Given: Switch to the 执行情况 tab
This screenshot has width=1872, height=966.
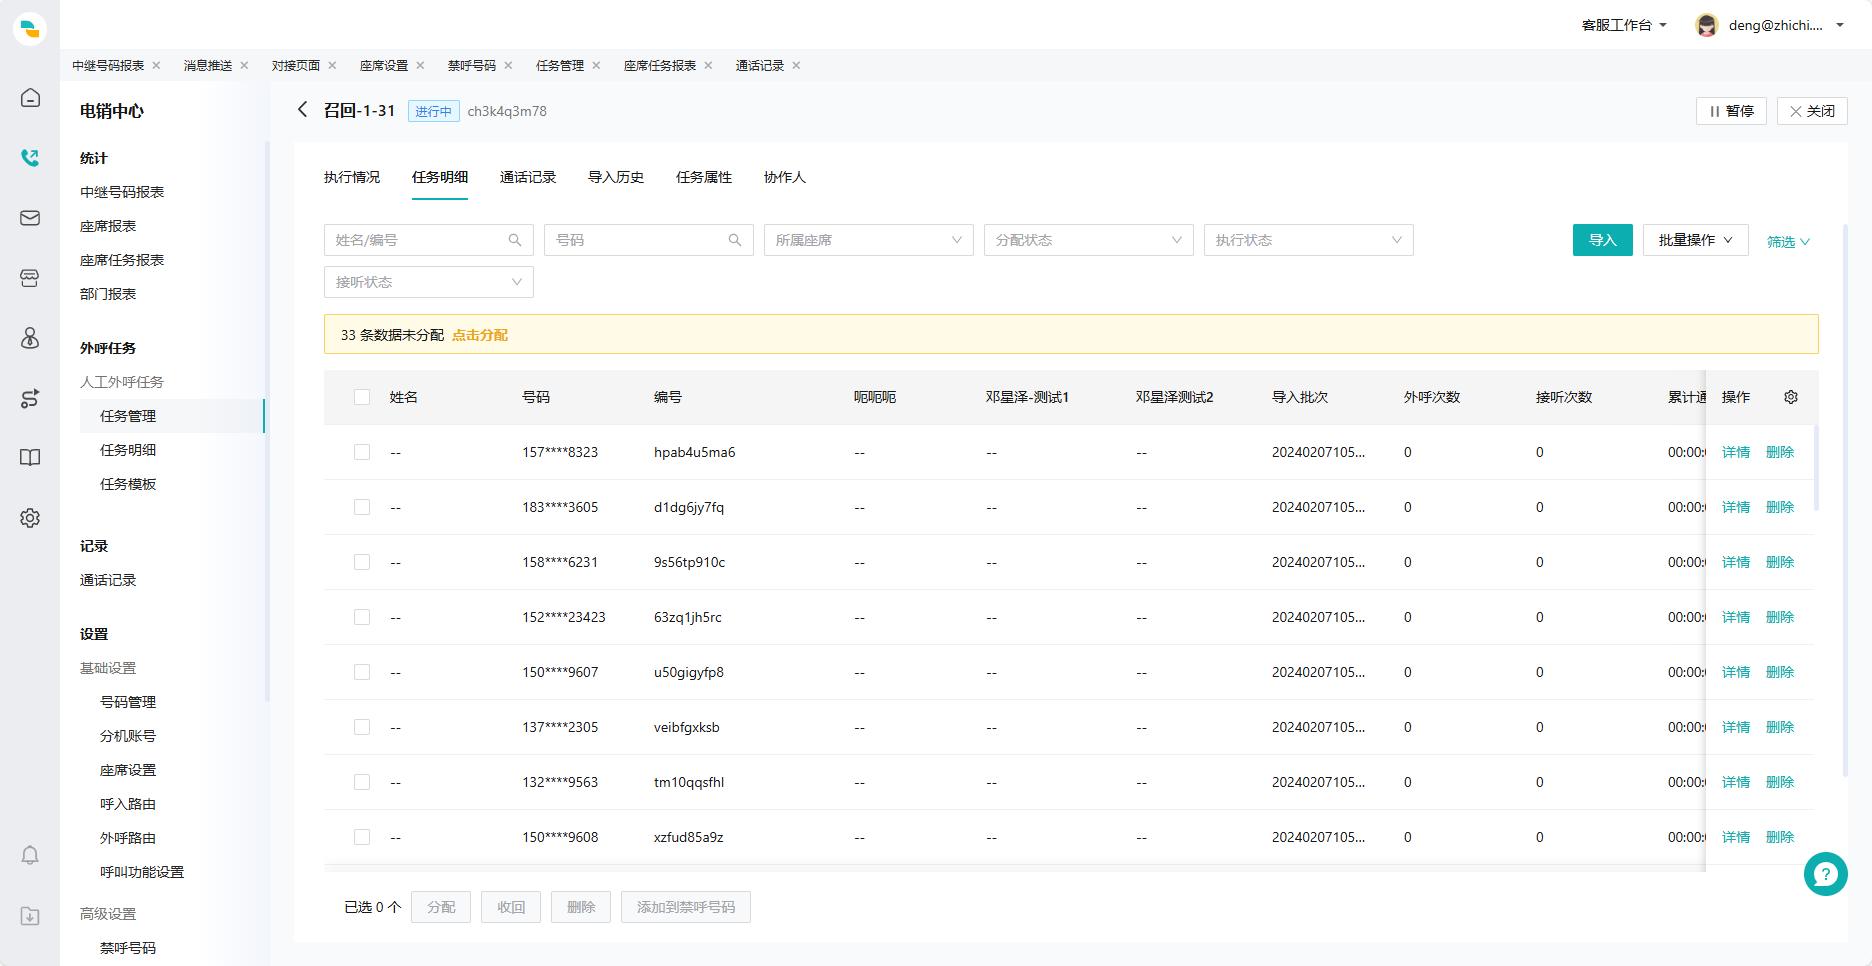Looking at the screenshot, I should tap(352, 177).
